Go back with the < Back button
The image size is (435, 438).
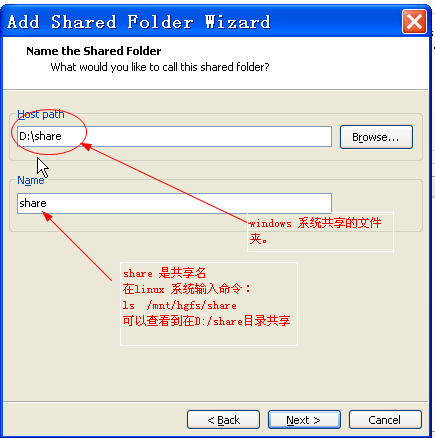click(x=223, y=420)
